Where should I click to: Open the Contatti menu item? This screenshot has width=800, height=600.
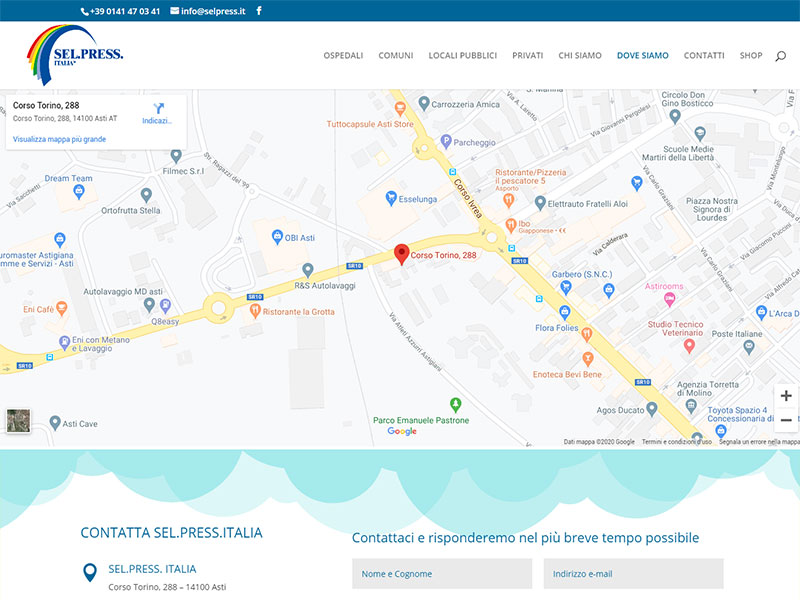pyautogui.click(x=704, y=56)
